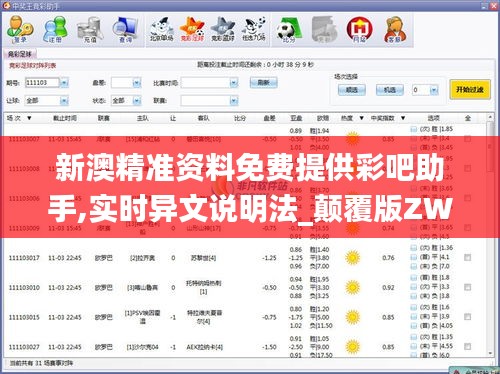Select the 北京单场 toolbar icon
Image resolution: width=500 pixels, height=374 pixels.
click(161, 29)
